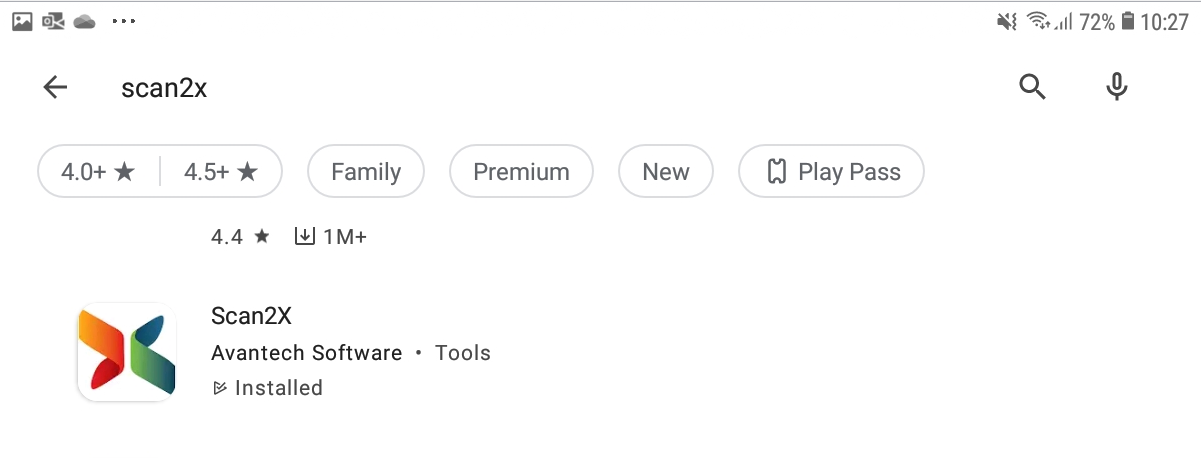Tap the Avantech Software developer name
1201x458 pixels.
[x=307, y=353]
